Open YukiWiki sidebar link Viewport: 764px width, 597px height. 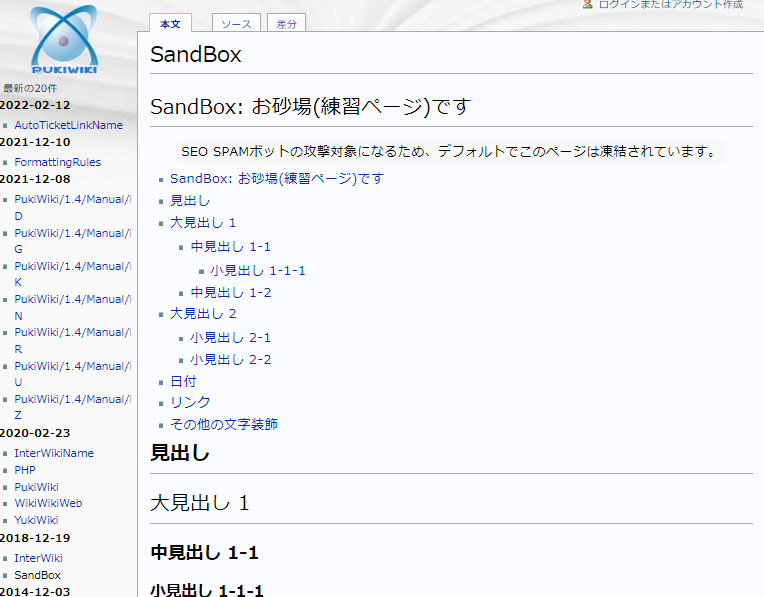[37, 520]
